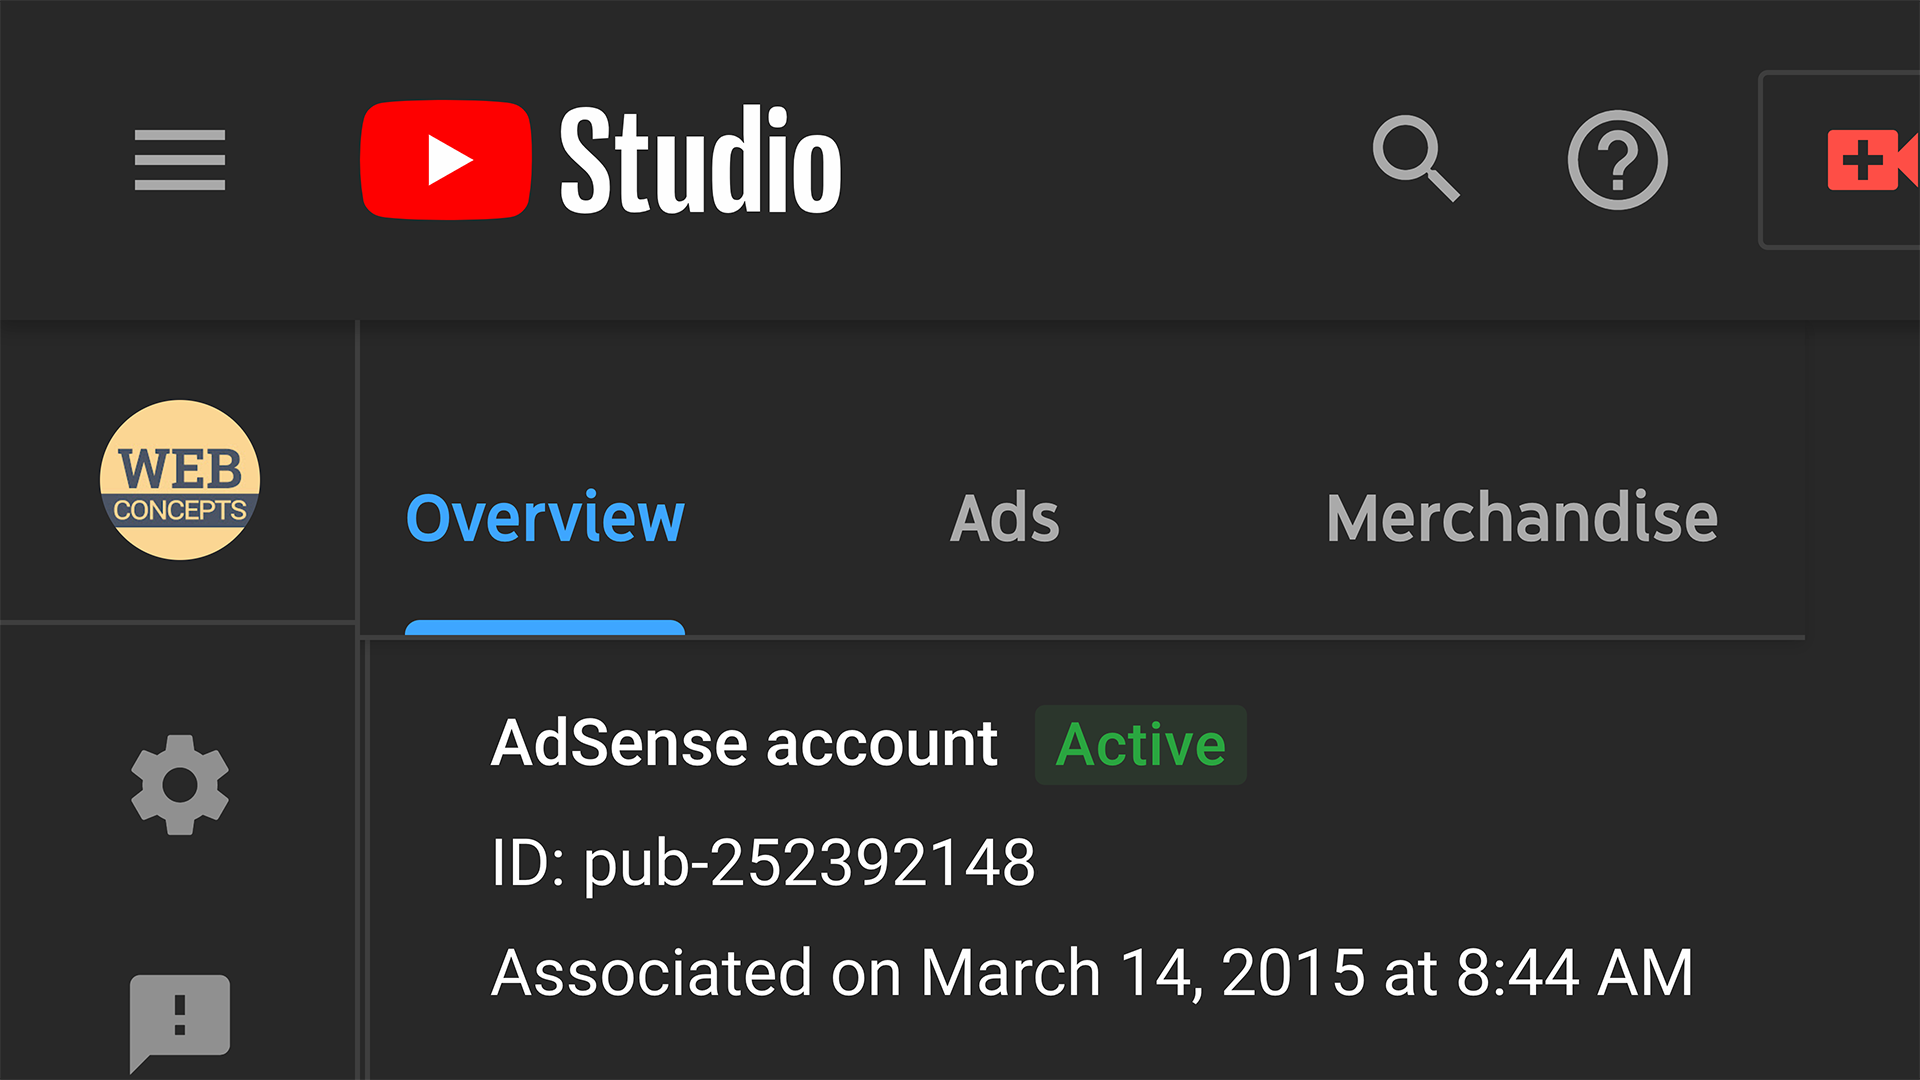Open the hamburger navigation menu
The width and height of the screenshot is (1920, 1080).
coord(180,160)
